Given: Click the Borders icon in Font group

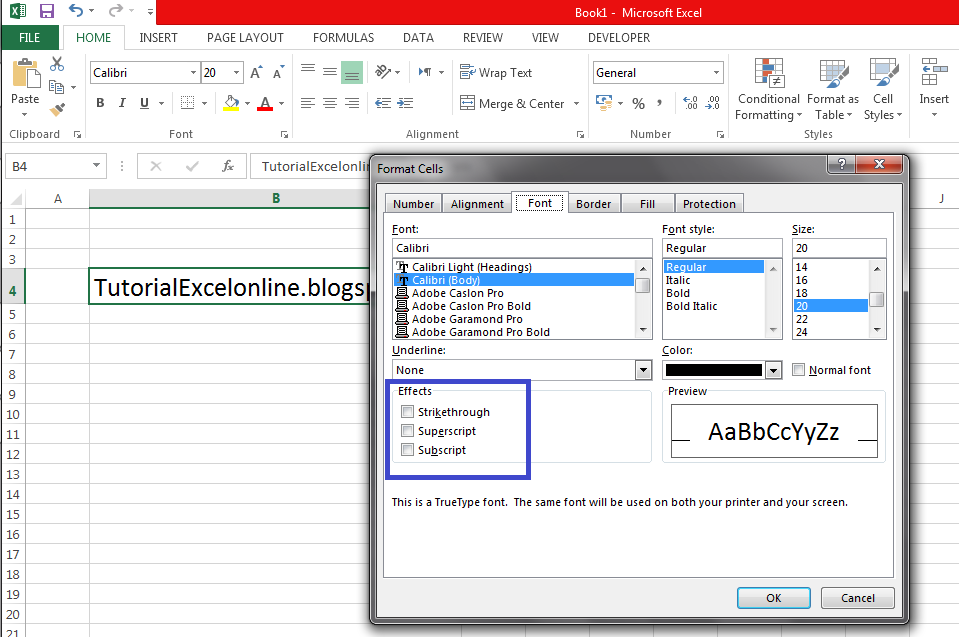Looking at the screenshot, I should pyautogui.click(x=188, y=103).
